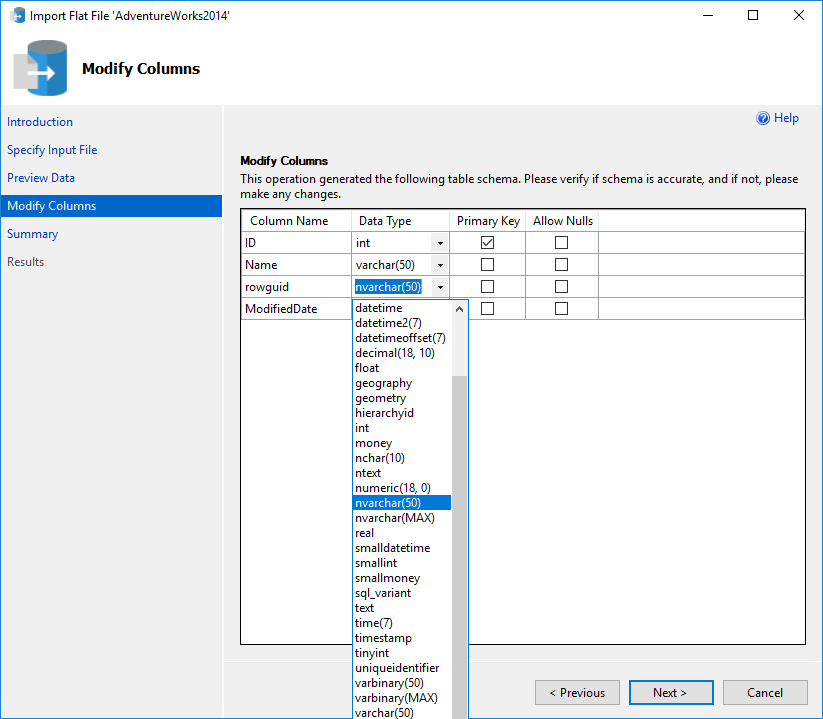Expand the data type dropdown for ID
Screen dimensions: 823x719
pyautogui.click(x=440, y=243)
